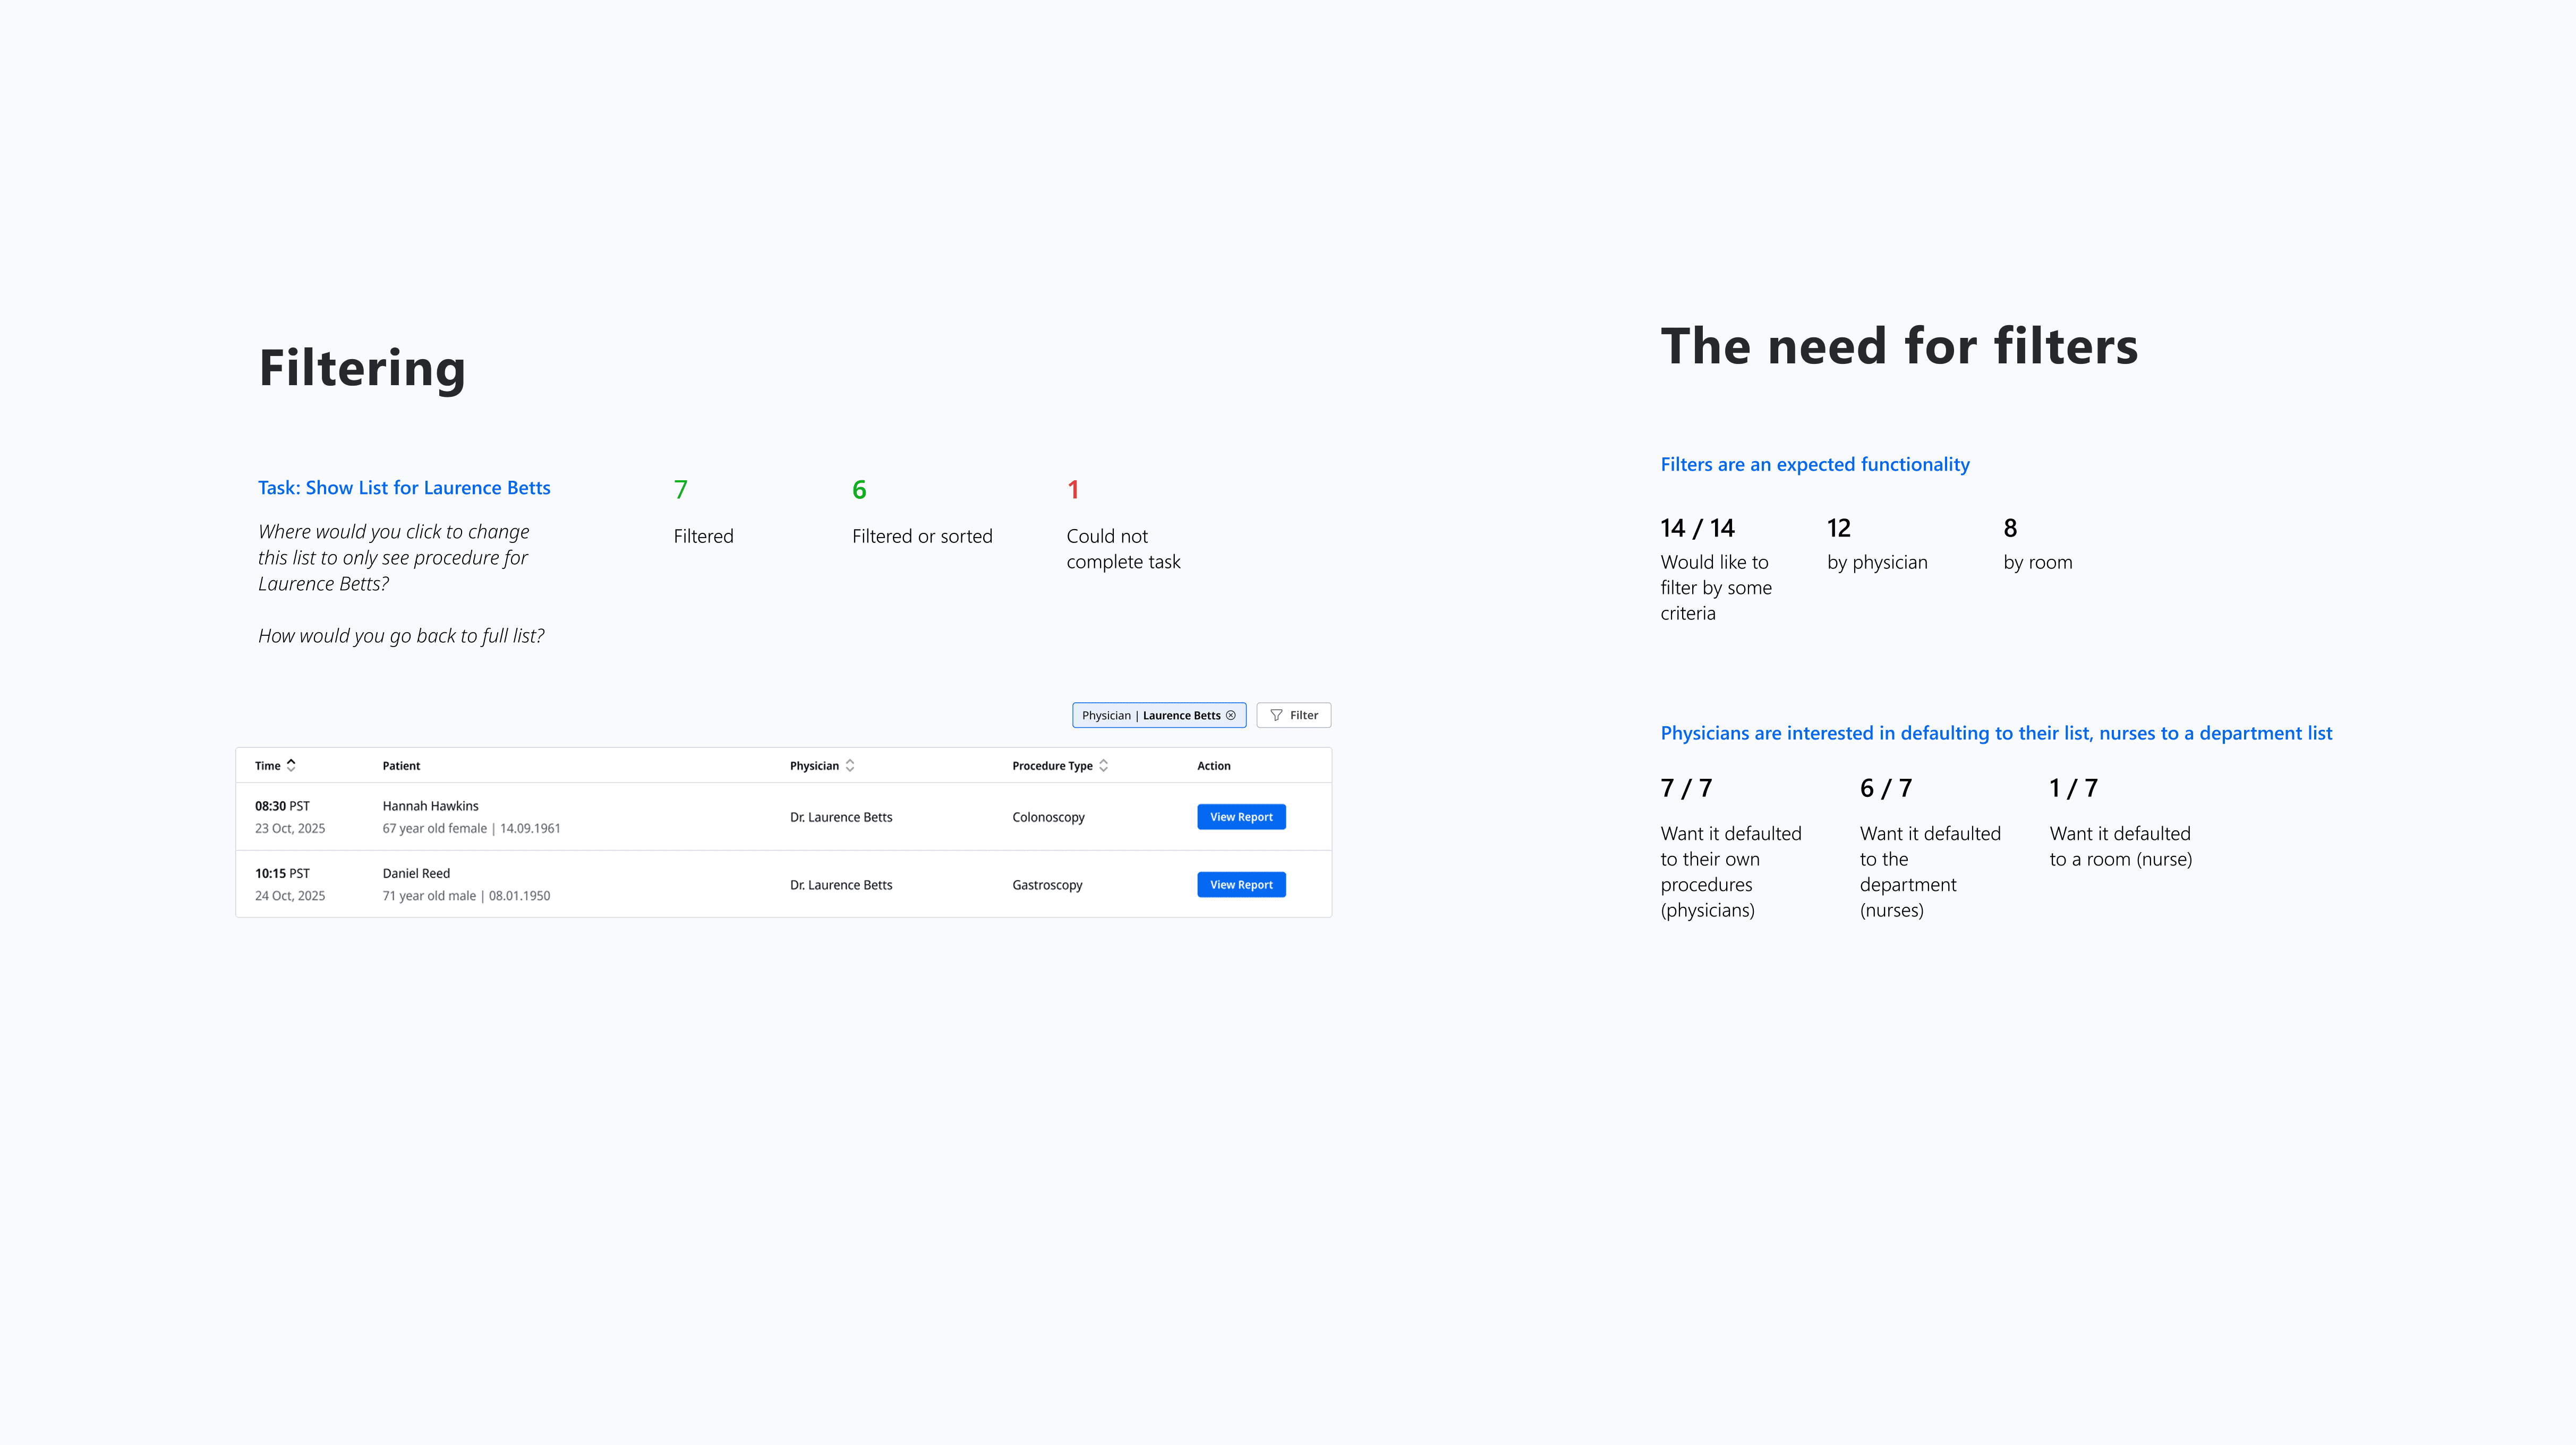
Task: Select the Colonoscopy procedure cell
Action: click(1048, 817)
